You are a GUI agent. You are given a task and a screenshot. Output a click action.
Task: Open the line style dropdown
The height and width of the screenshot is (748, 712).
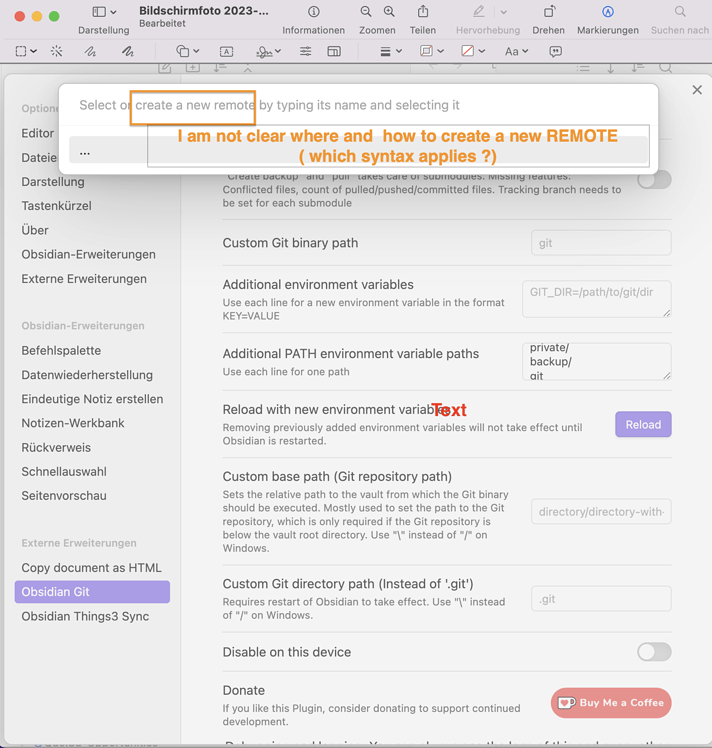coord(391,52)
